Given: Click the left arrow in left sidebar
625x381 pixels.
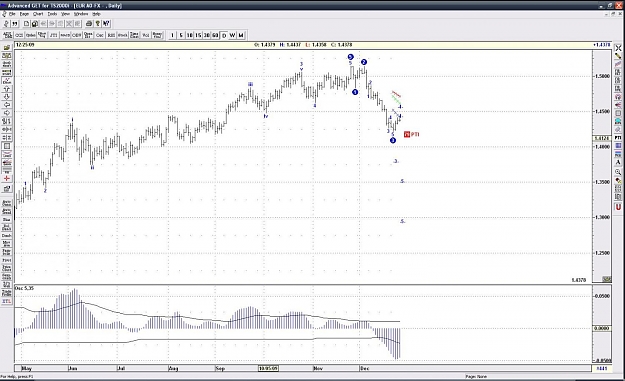Looking at the screenshot, I should point(7,105).
